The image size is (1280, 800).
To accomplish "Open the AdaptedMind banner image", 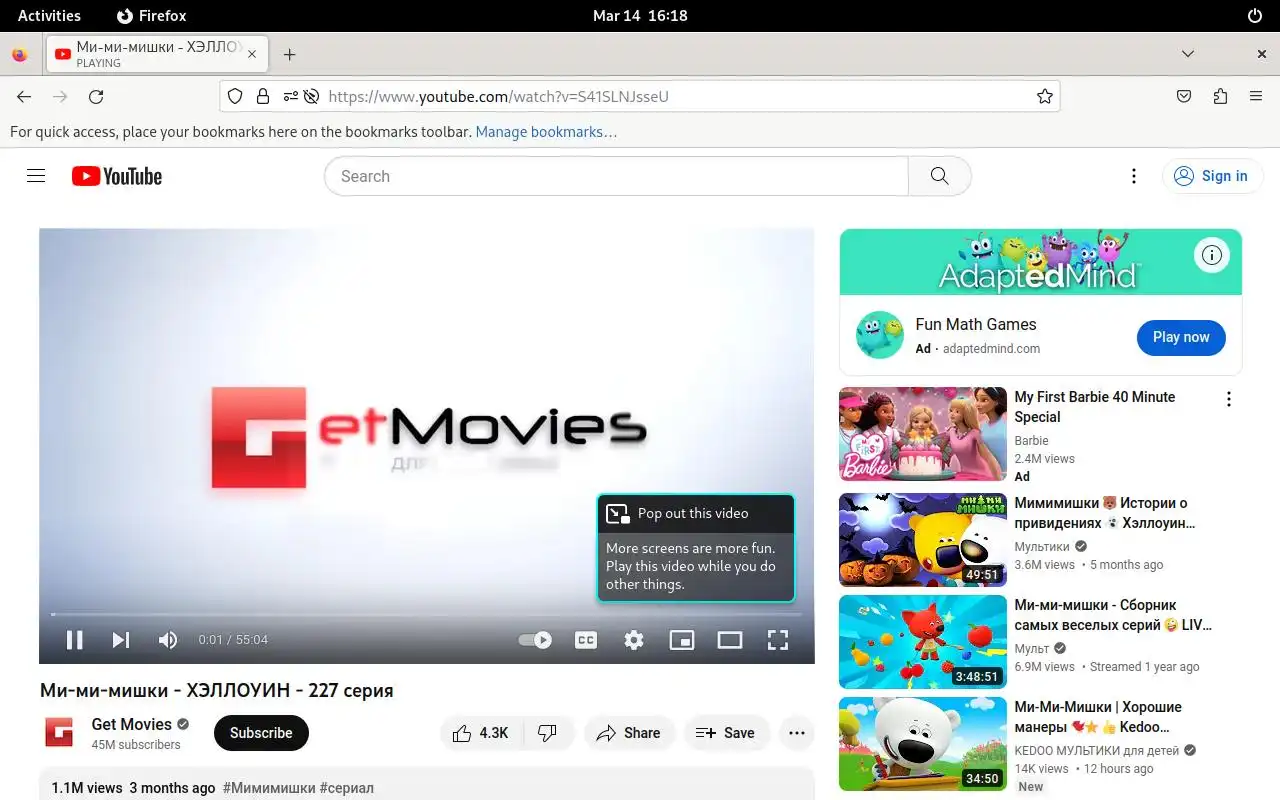I will point(1041,262).
